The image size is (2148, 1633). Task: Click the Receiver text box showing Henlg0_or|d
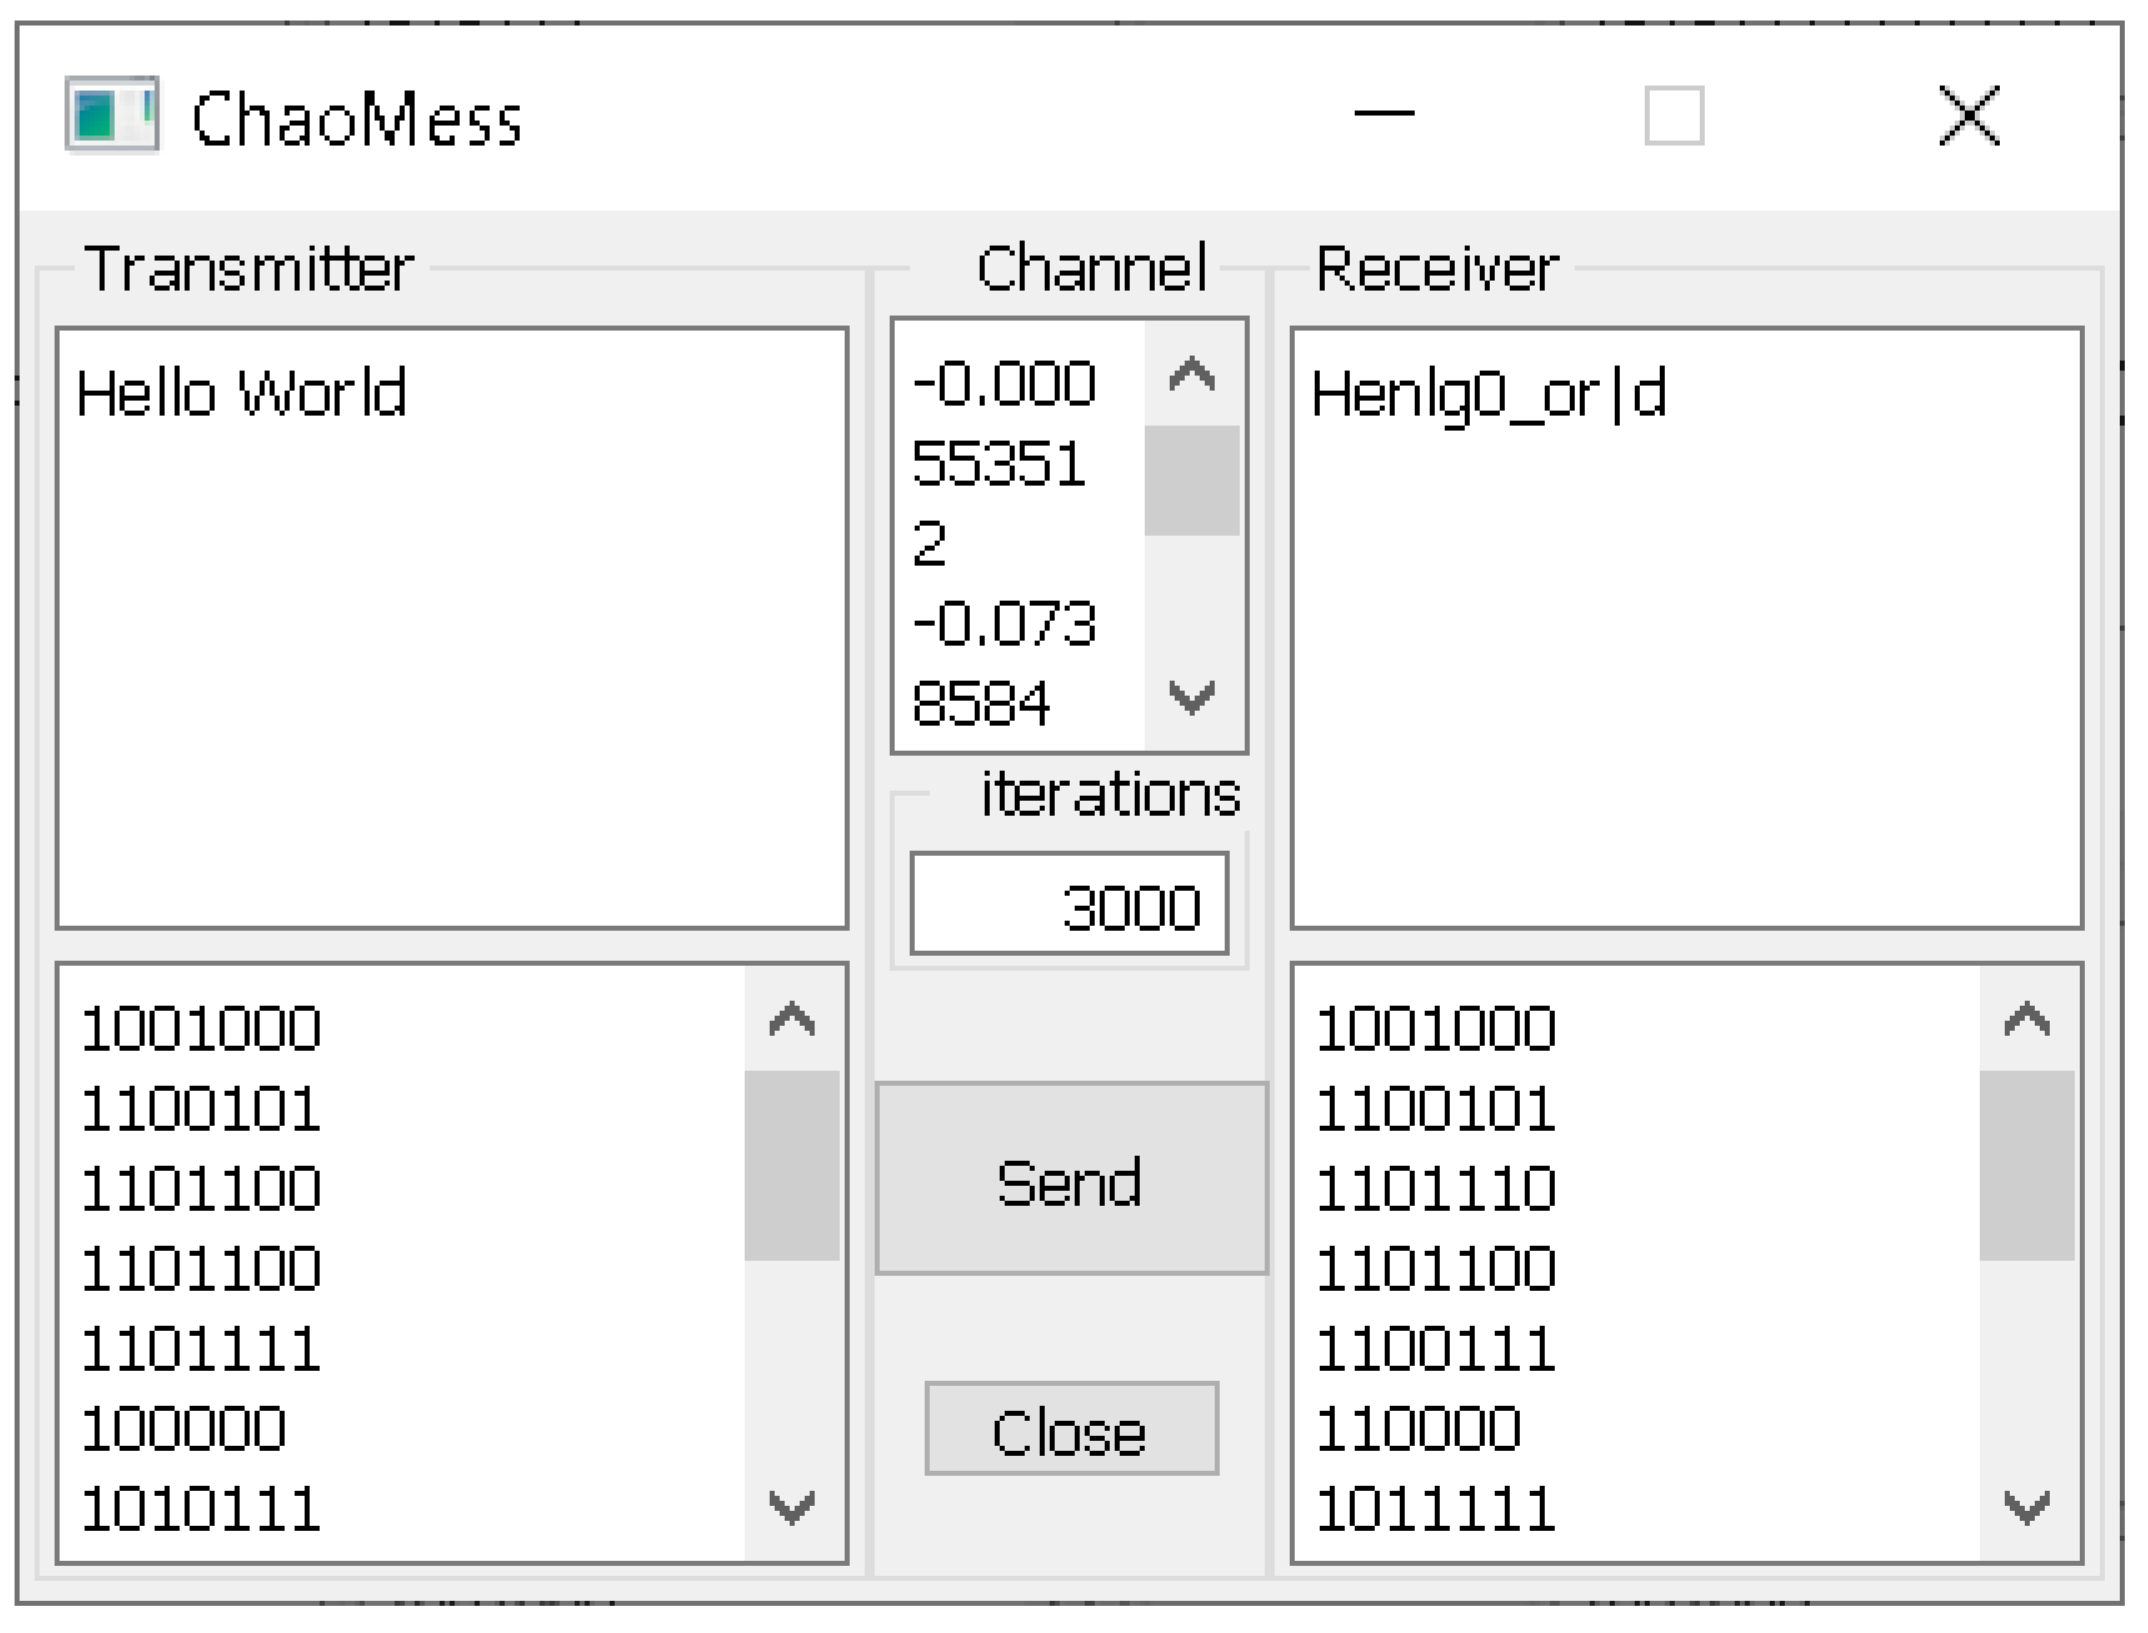[1687, 628]
